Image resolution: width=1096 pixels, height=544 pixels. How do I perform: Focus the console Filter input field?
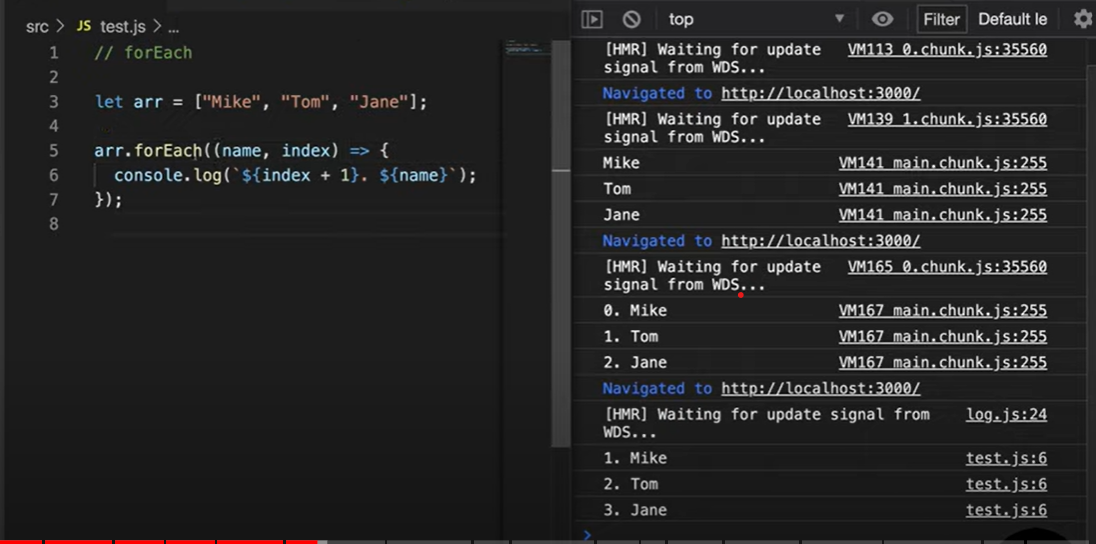(942, 20)
